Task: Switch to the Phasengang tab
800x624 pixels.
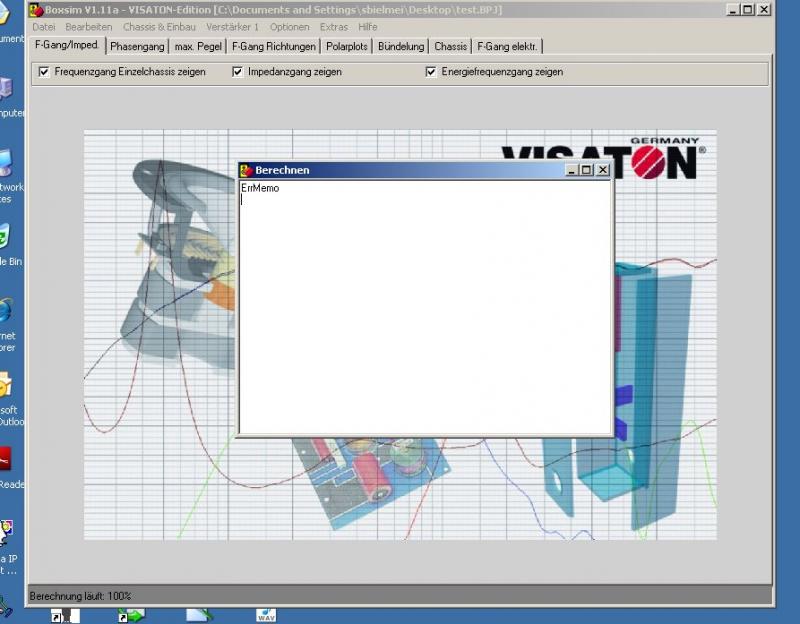Action: (x=138, y=46)
